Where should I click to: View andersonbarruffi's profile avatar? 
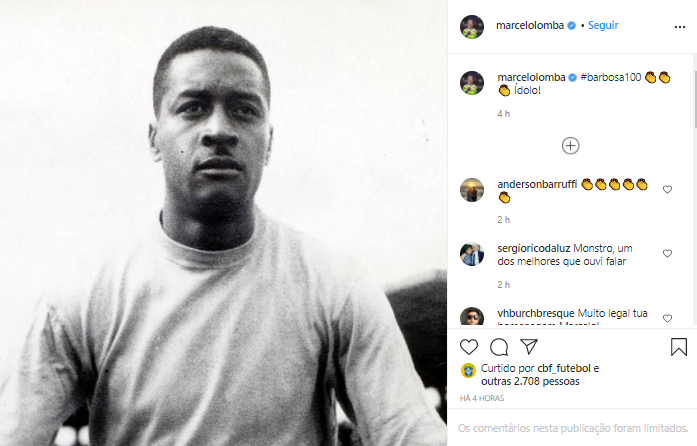[x=472, y=190]
